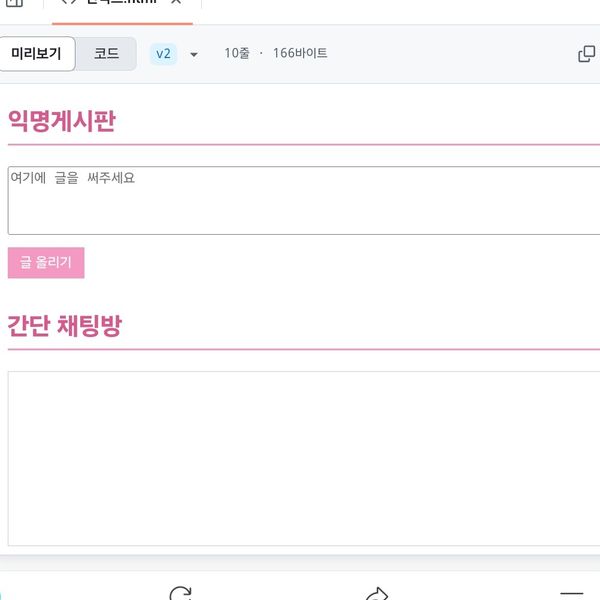This screenshot has width=600, height=600.
Task: Focus the 여기에 글을 써주세요 text area
Action: [300, 200]
